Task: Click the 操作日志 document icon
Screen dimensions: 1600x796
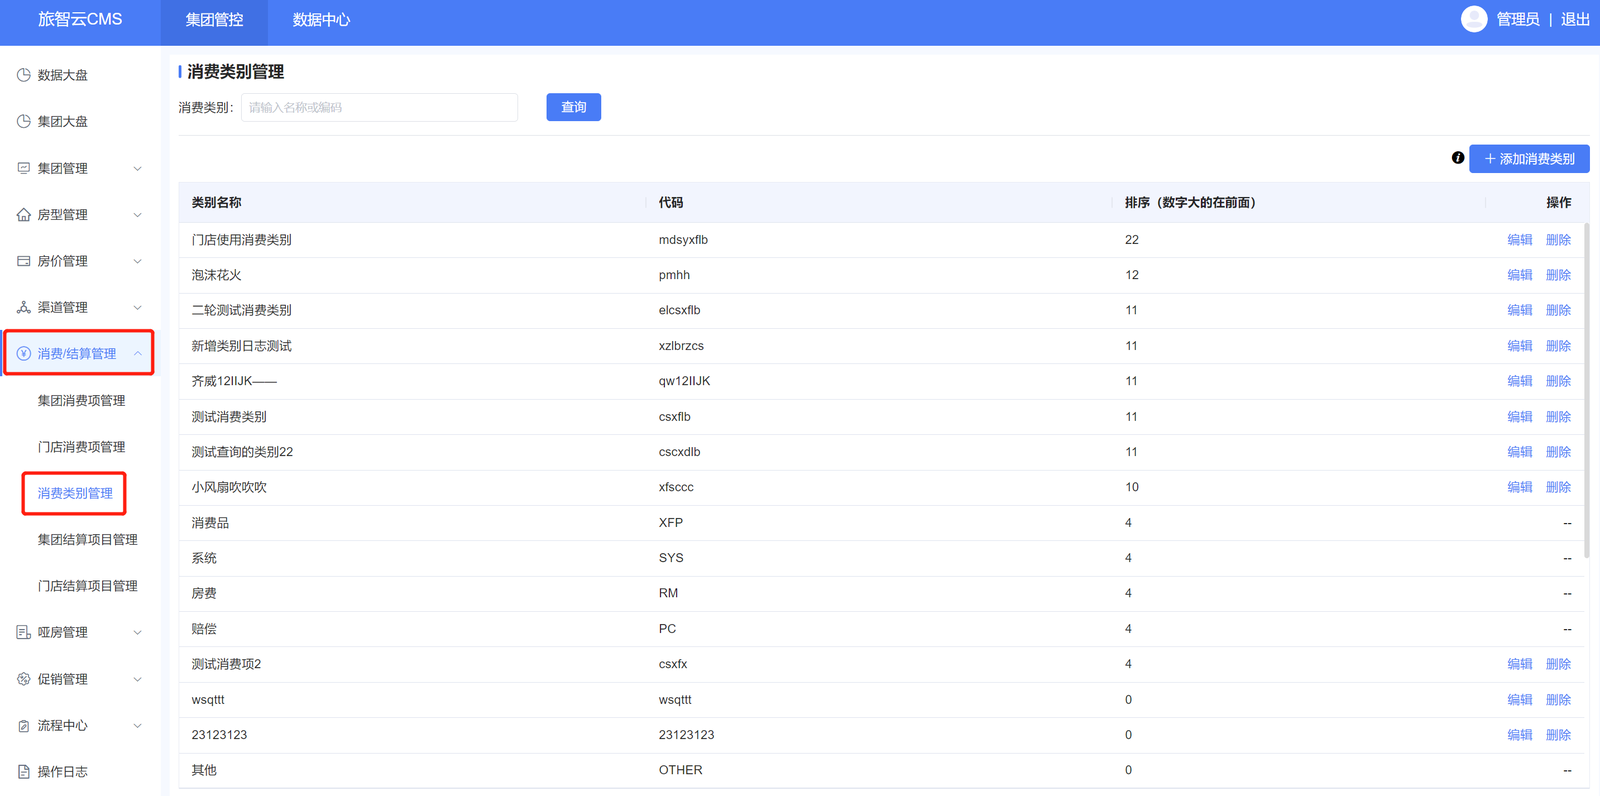Action: [x=24, y=772]
